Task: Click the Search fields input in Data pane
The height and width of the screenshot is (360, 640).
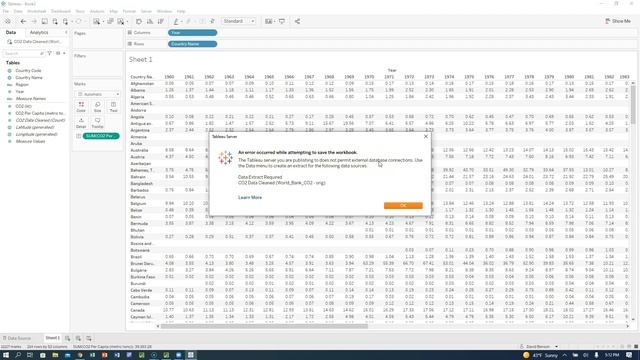Action: click(x=23, y=53)
